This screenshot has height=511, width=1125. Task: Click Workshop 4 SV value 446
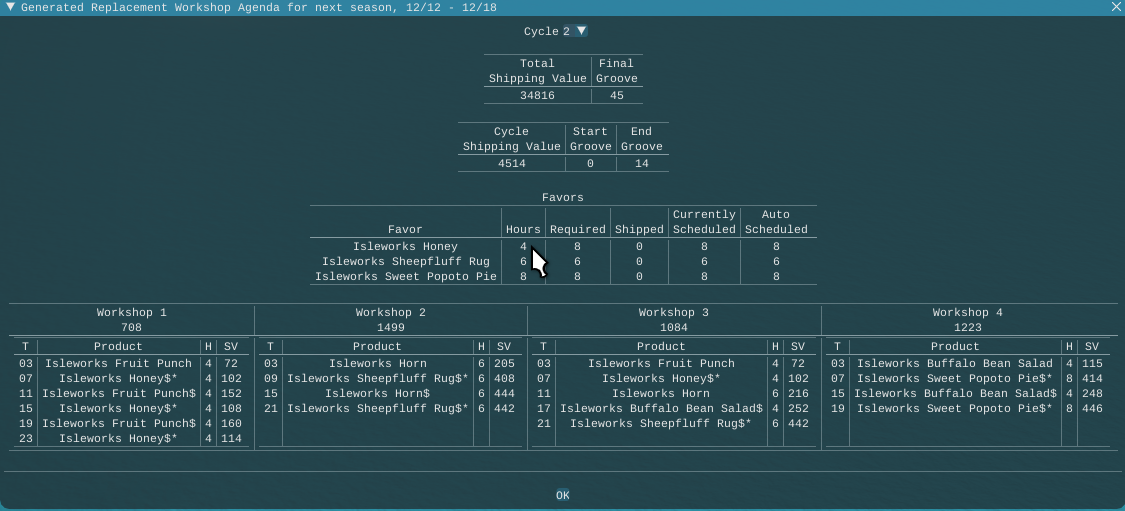tap(1092, 408)
